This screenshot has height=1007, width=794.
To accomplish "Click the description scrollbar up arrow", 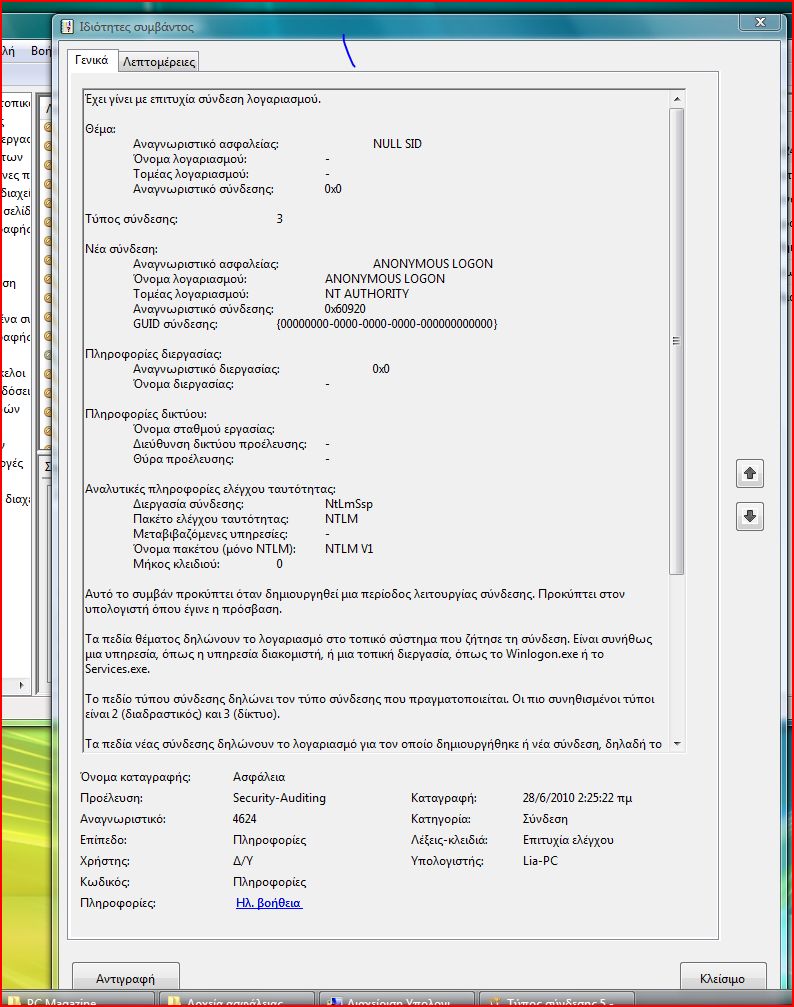I will pos(676,99).
